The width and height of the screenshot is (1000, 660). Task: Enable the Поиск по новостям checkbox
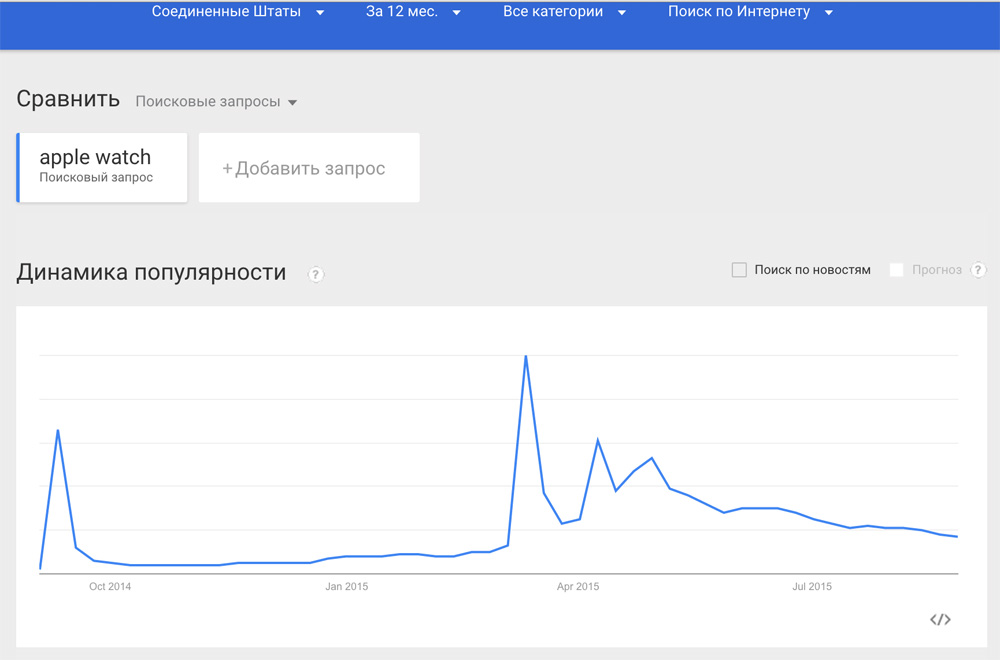point(739,270)
